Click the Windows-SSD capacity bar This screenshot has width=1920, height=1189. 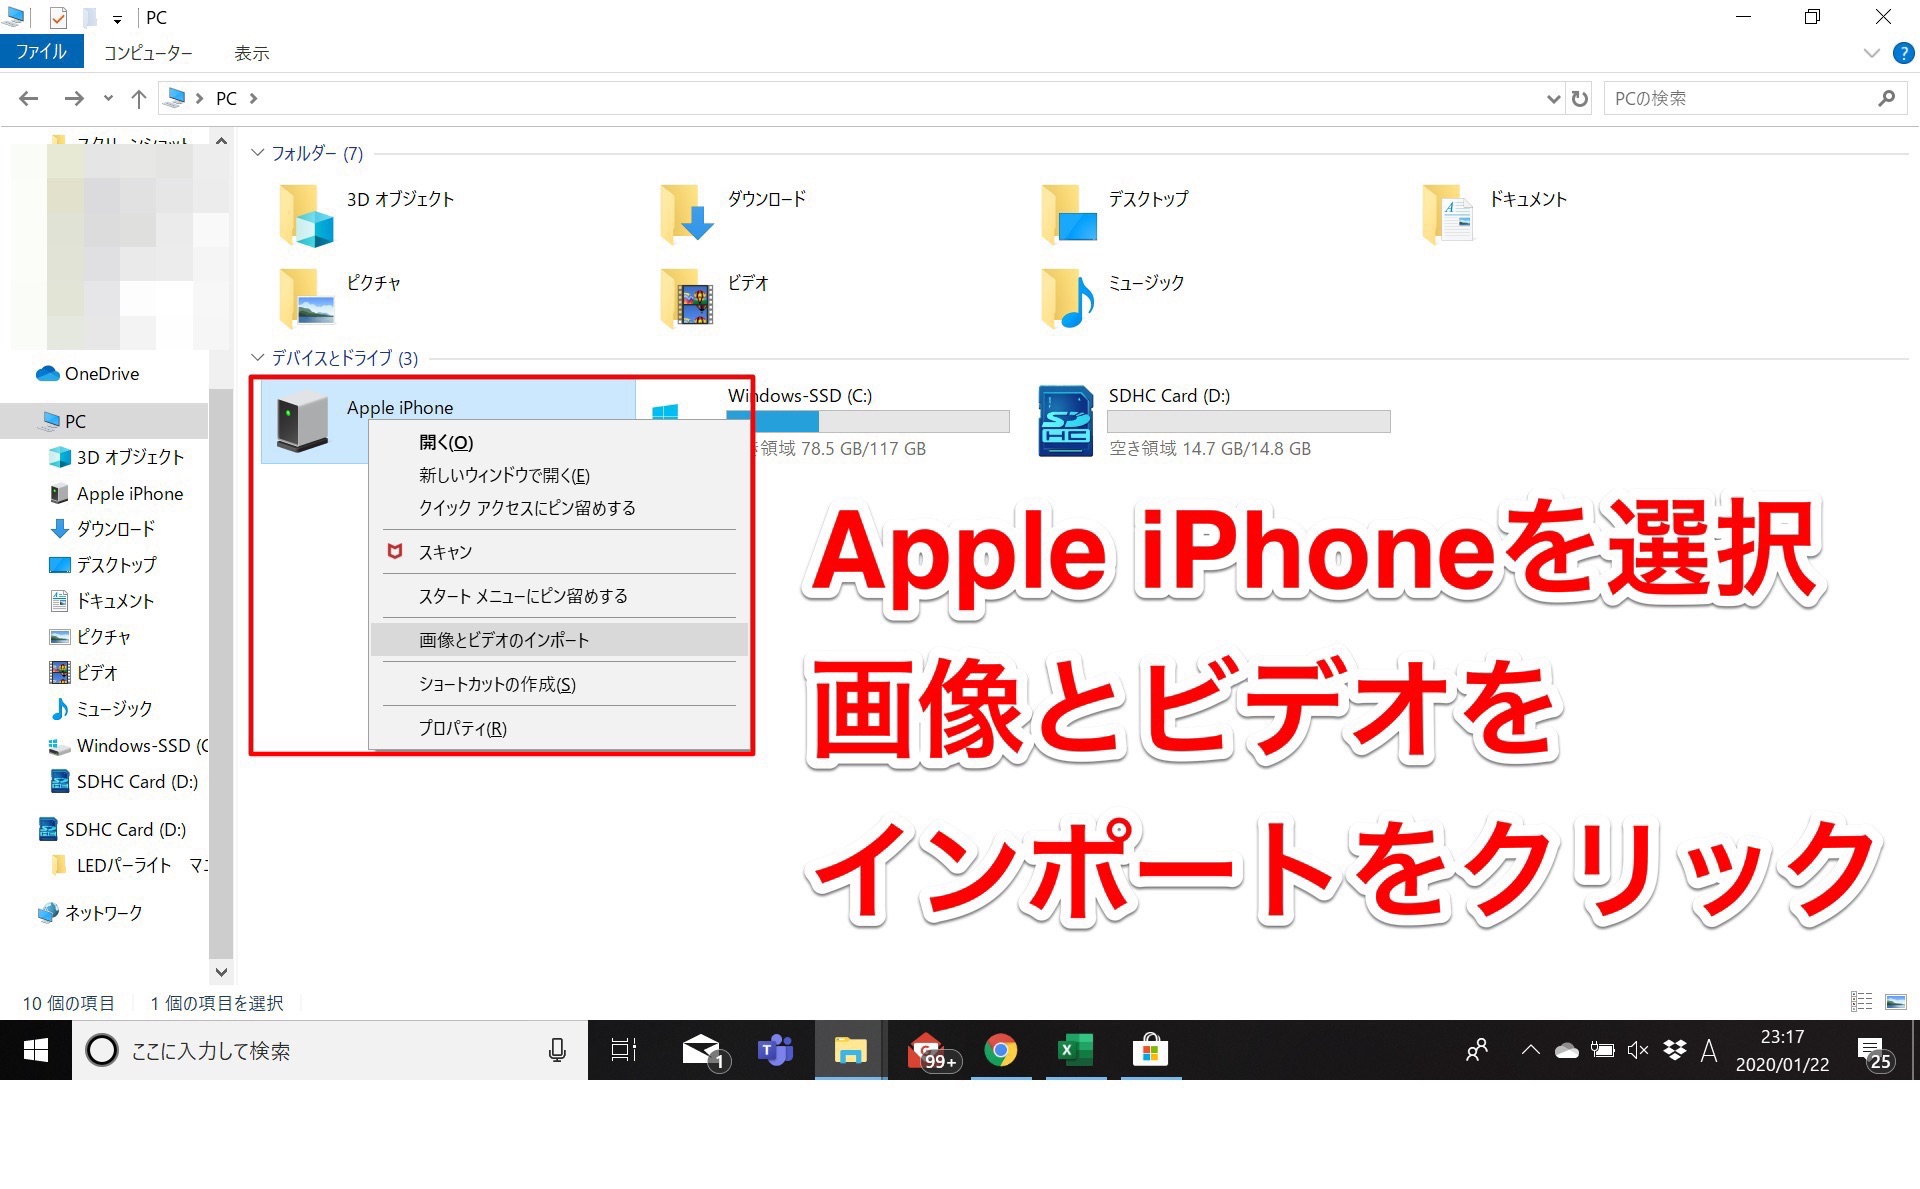pyautogui.click(x=868, y=421)
